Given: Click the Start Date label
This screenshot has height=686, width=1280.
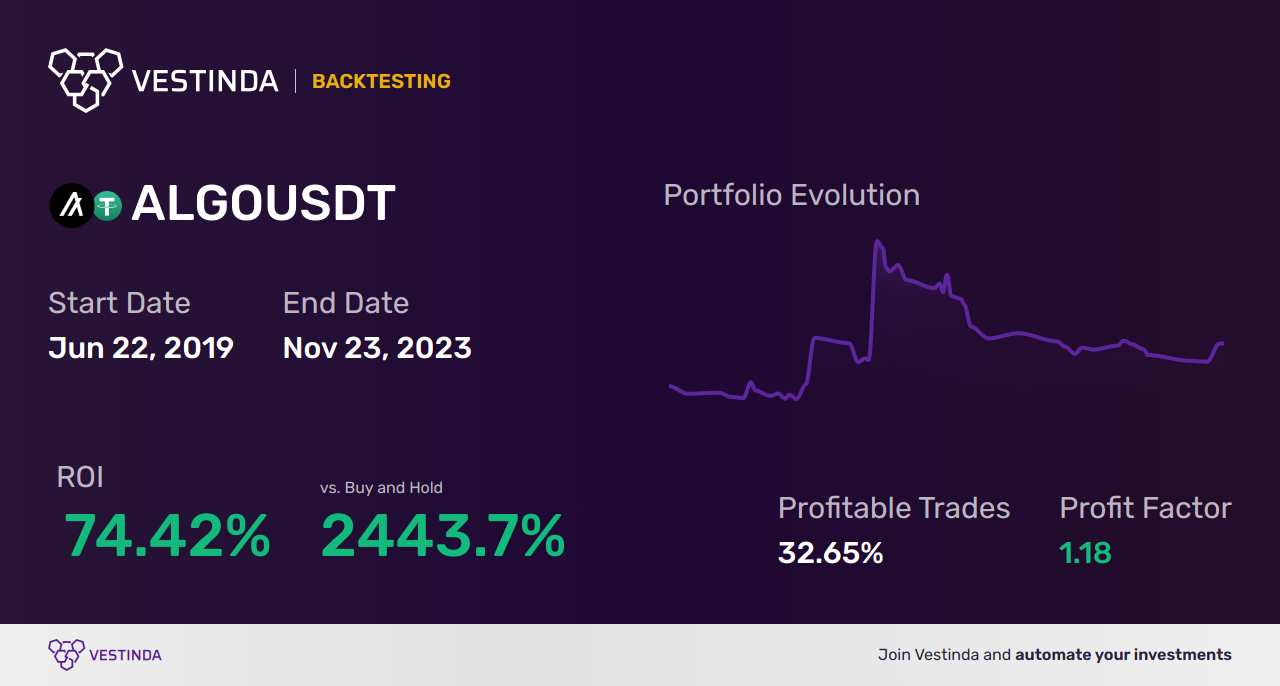Looking at the screenshot, I should pos(119,303).
